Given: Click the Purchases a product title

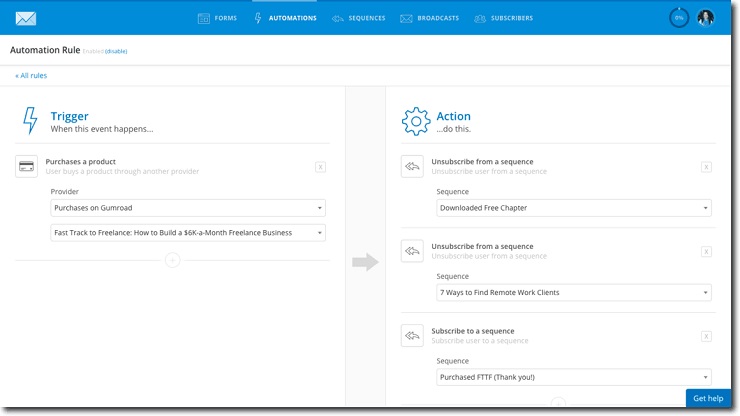Looking at the screenshot, I should pyautogui.click(x=81, y=161).
